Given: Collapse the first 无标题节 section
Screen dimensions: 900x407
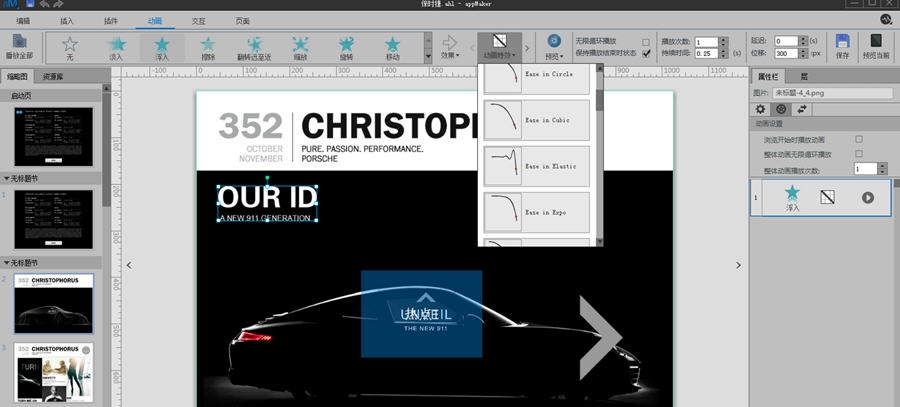Looking at the screenshot, I should (6, 179).
